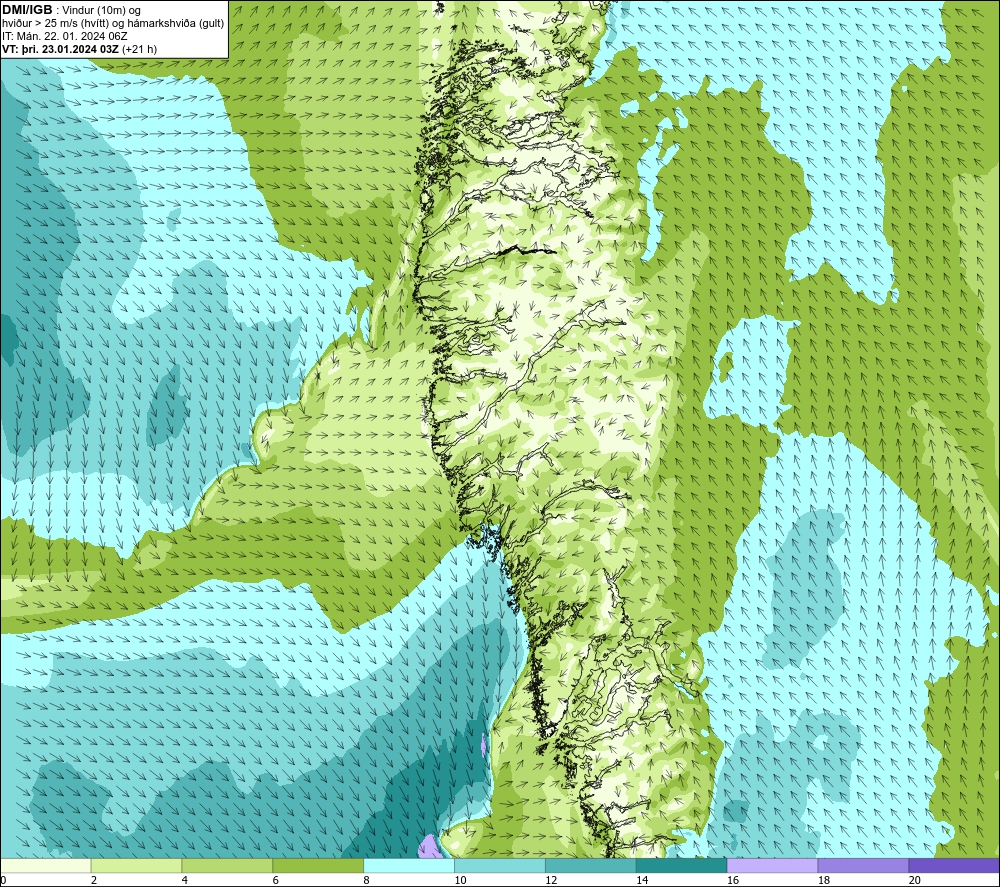Click the 10–12 m/s teal swatch
Image resolution: width=1000 pixels, height=887 pixels.
tap(500, 866)
